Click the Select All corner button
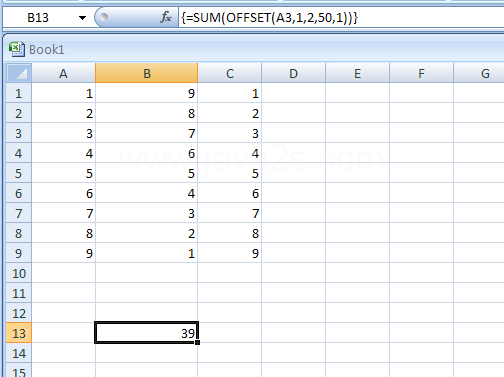This screenshot has width=504, height=377. (19, 73)
